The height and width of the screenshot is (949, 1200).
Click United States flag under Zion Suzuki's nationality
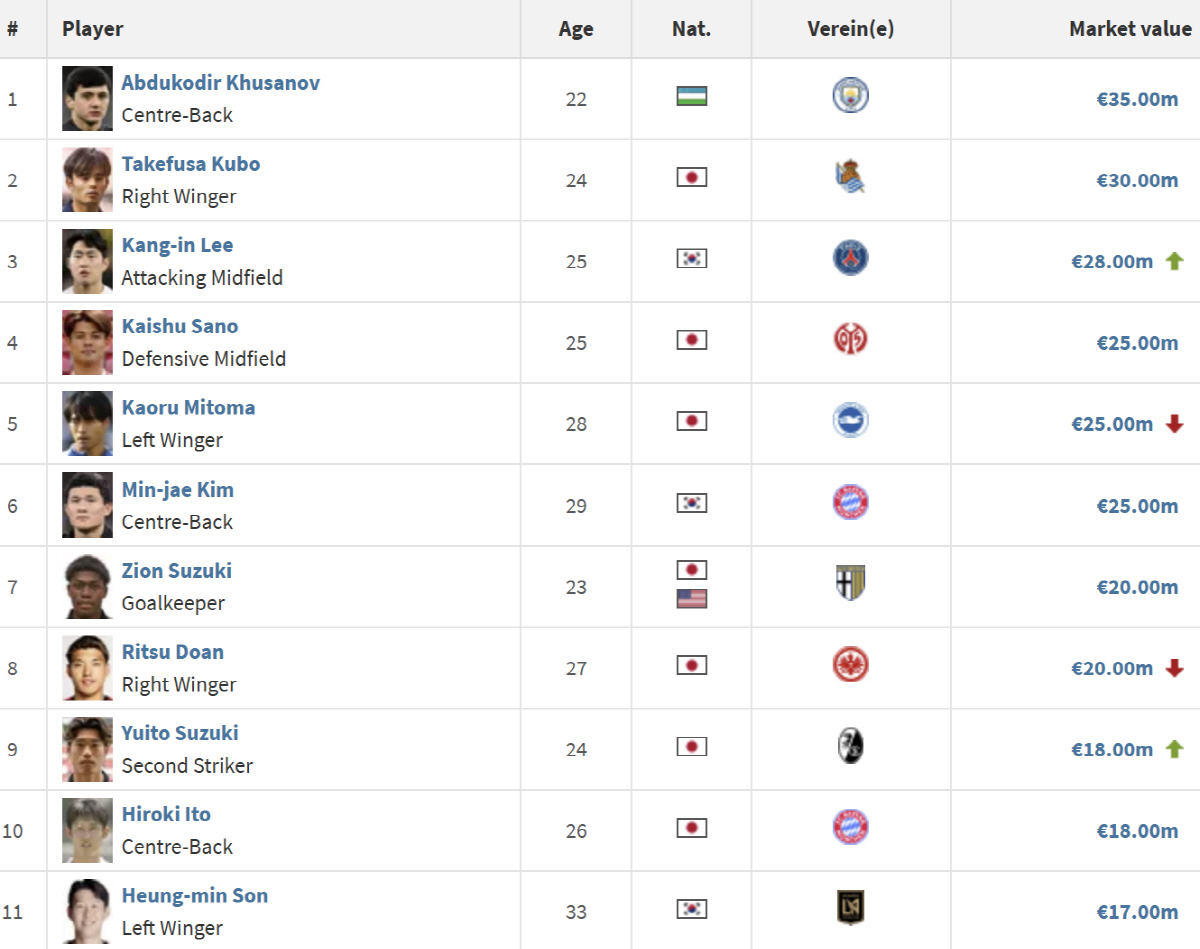[x=691, y=599]
